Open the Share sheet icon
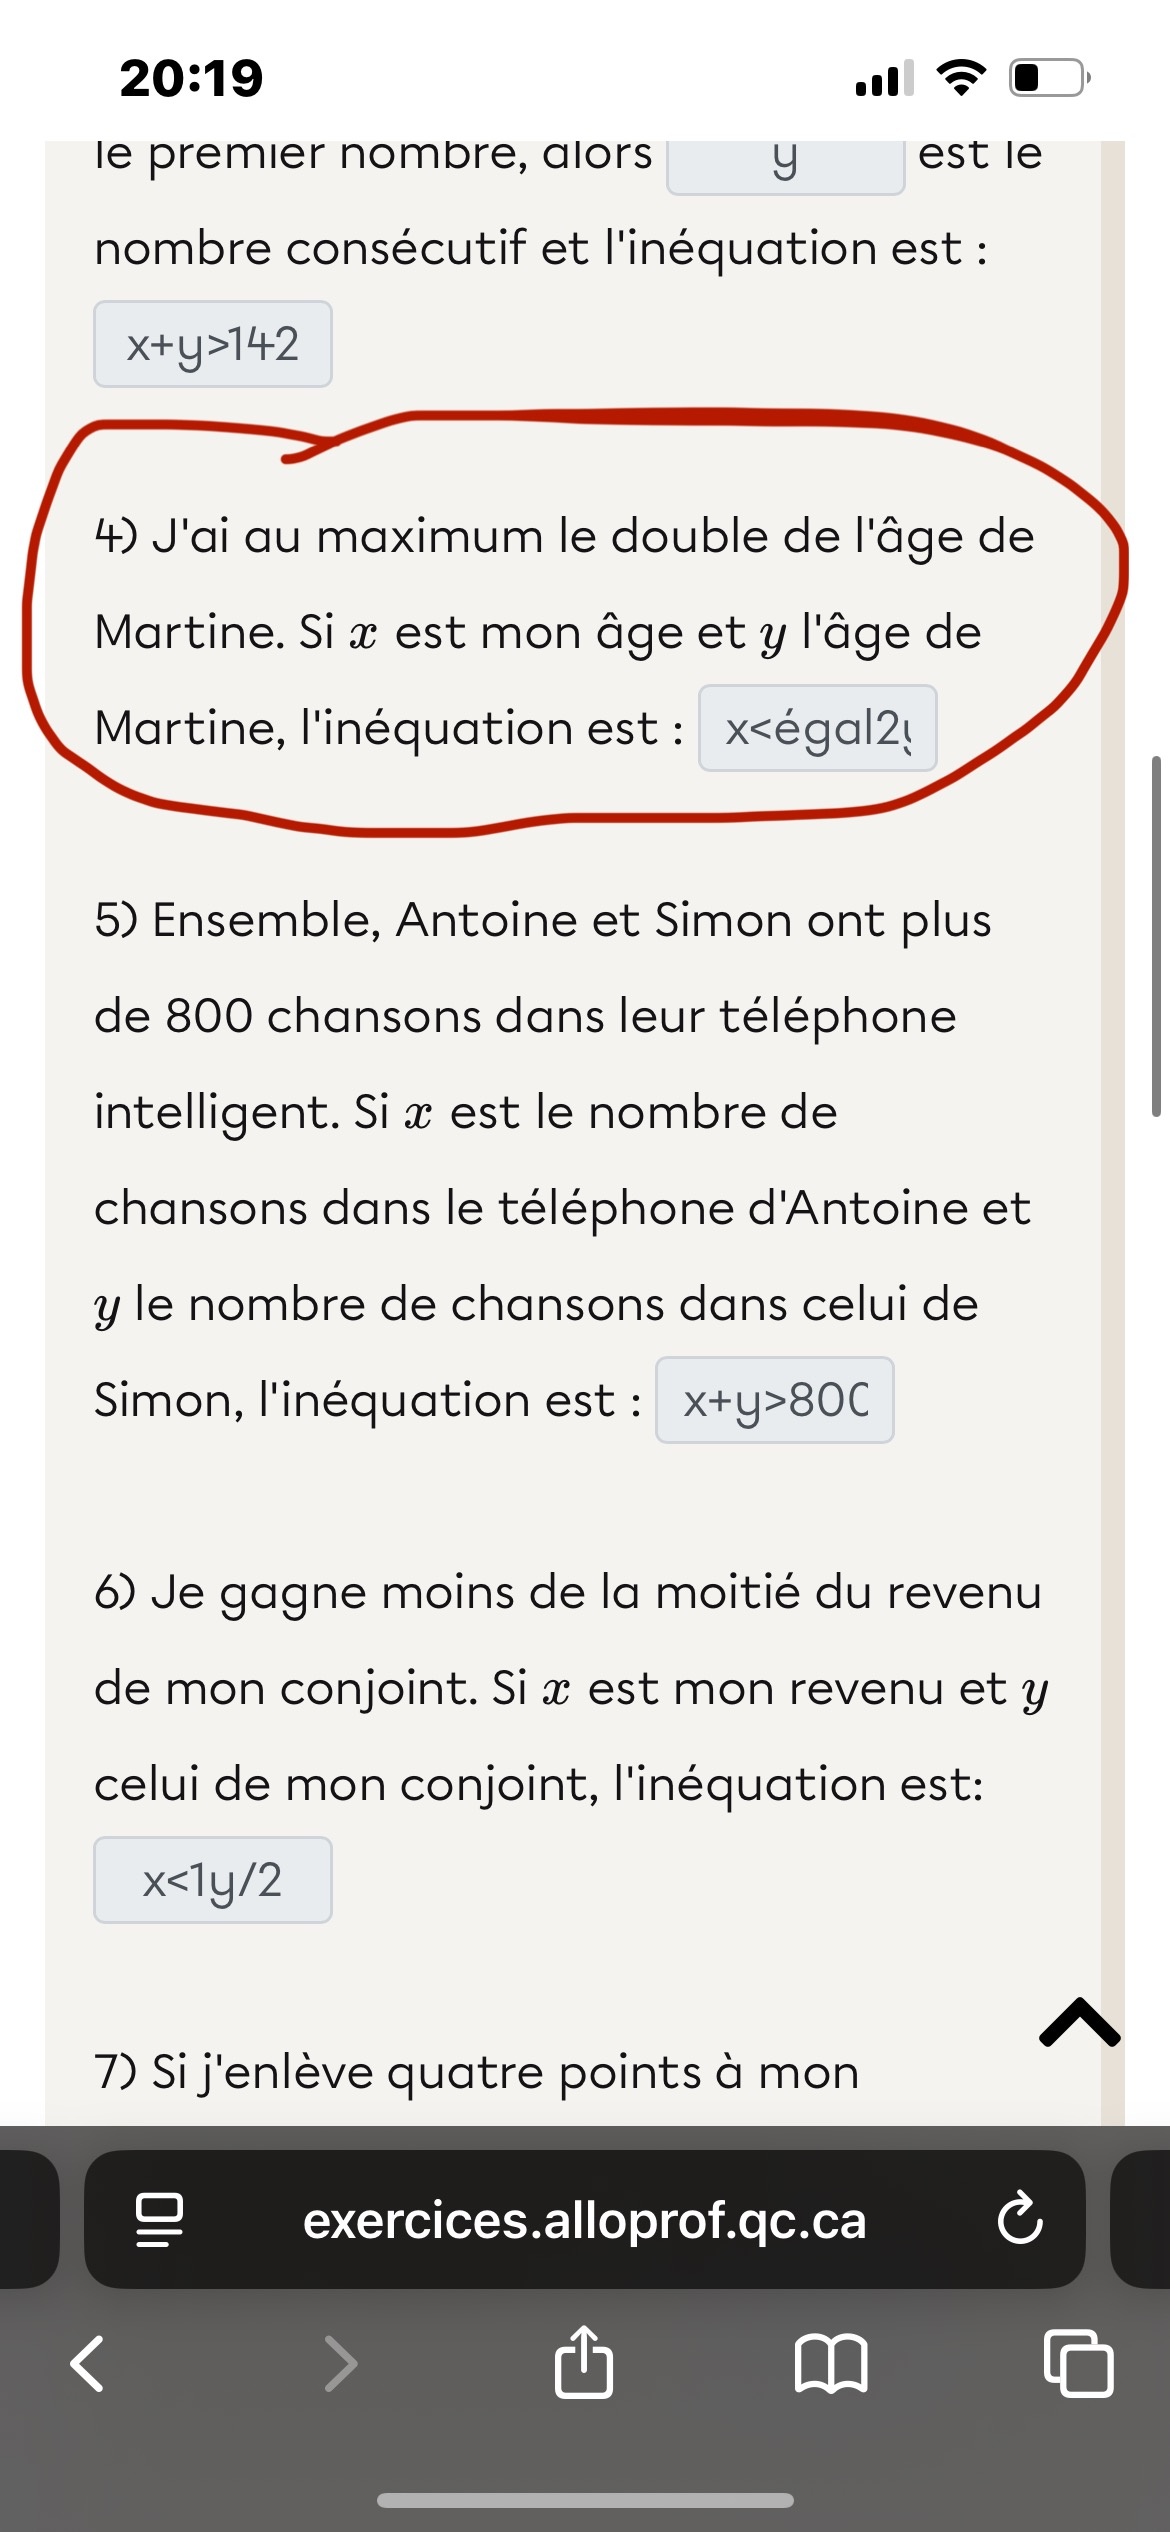Screen dimensions: 1170x2532 (584, 2362)
